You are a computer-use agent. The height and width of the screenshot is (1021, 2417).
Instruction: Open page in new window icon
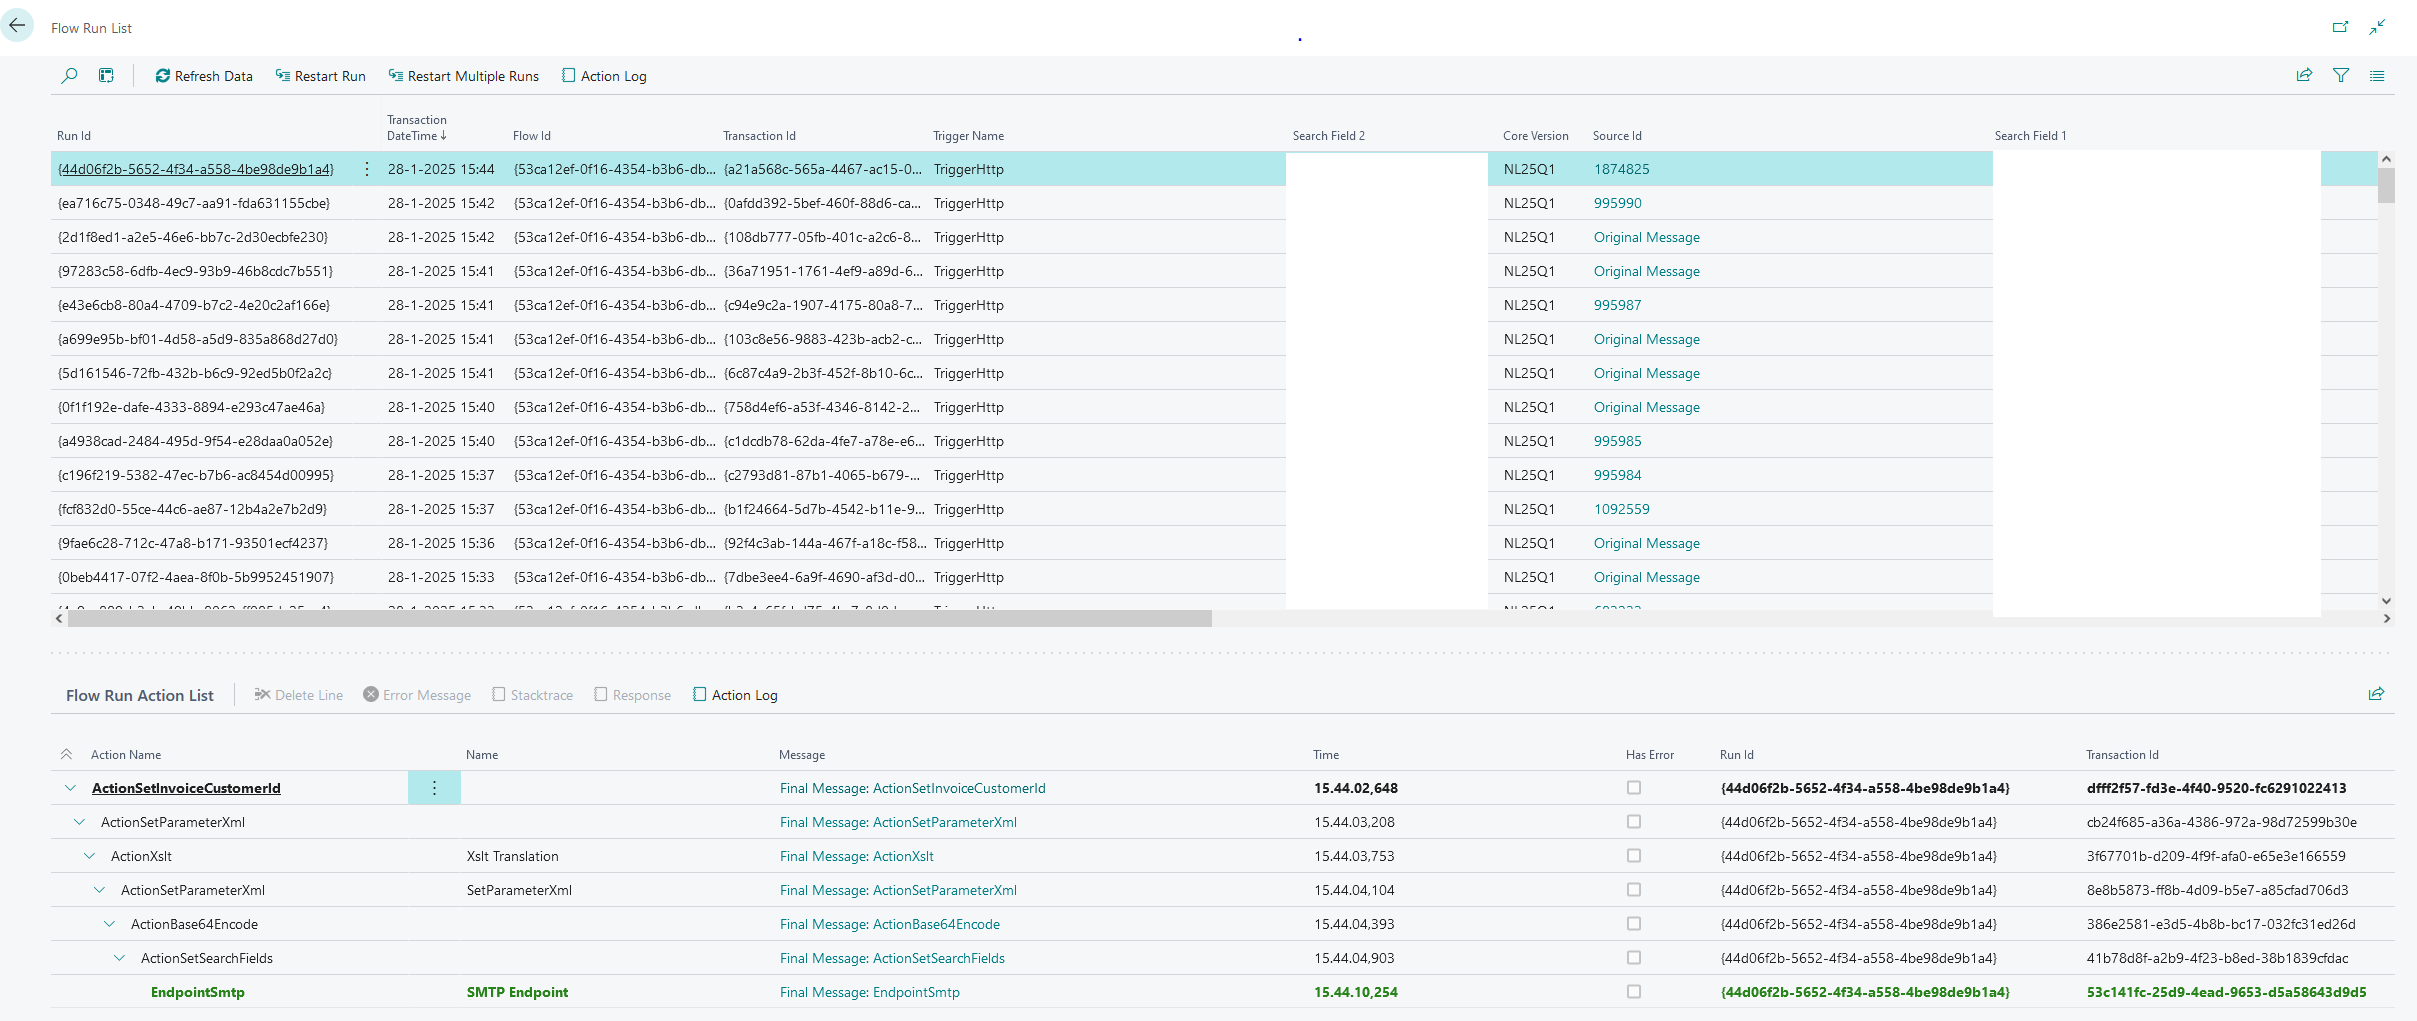coord(2340,27)
